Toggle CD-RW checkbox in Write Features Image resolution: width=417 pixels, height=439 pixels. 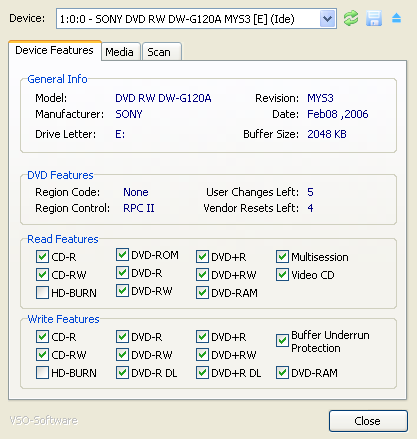point(42,355)
